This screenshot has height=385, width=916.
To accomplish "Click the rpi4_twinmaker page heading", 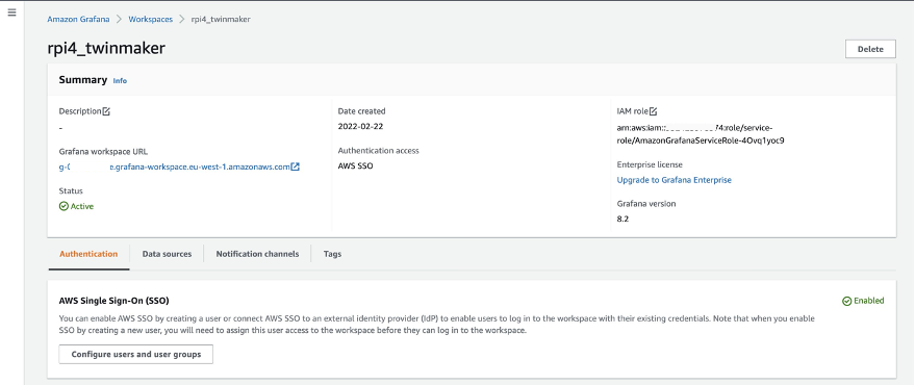I will coord(106,48).
